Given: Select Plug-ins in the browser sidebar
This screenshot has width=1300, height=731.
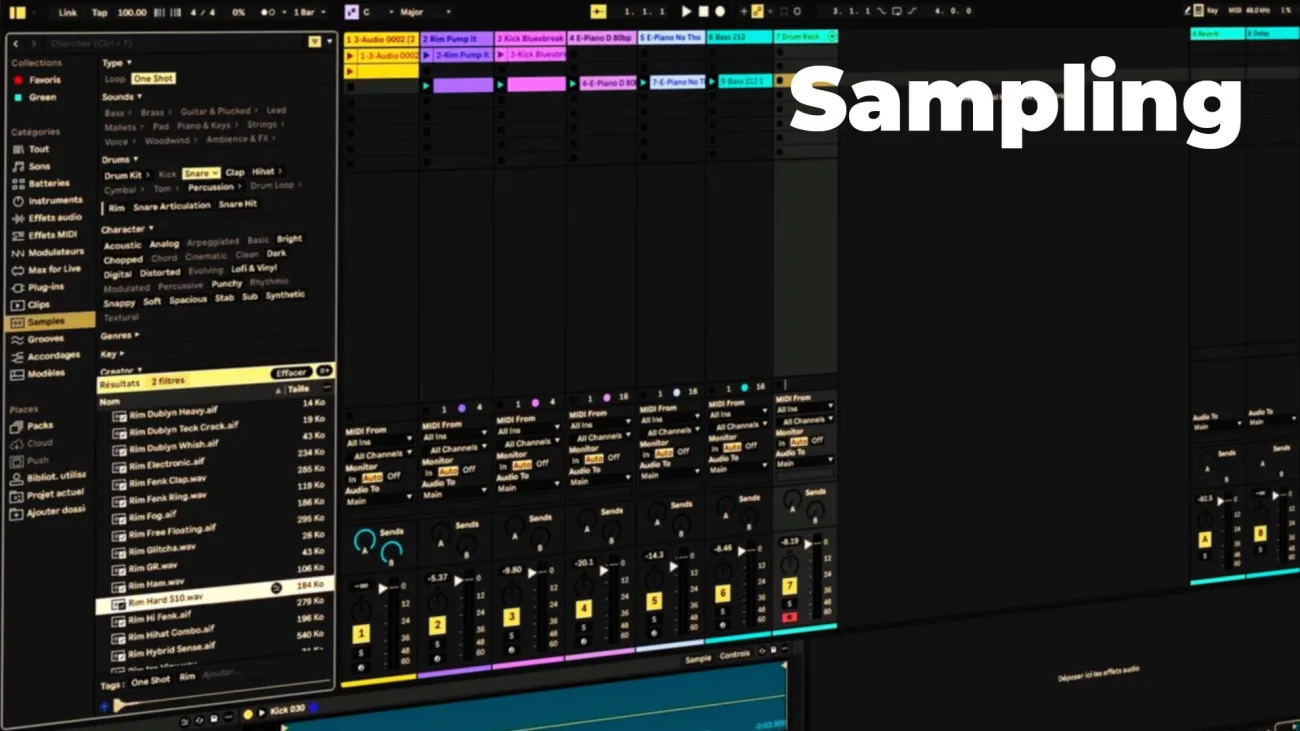Looking at the screenshot, I should coord(45,287).
